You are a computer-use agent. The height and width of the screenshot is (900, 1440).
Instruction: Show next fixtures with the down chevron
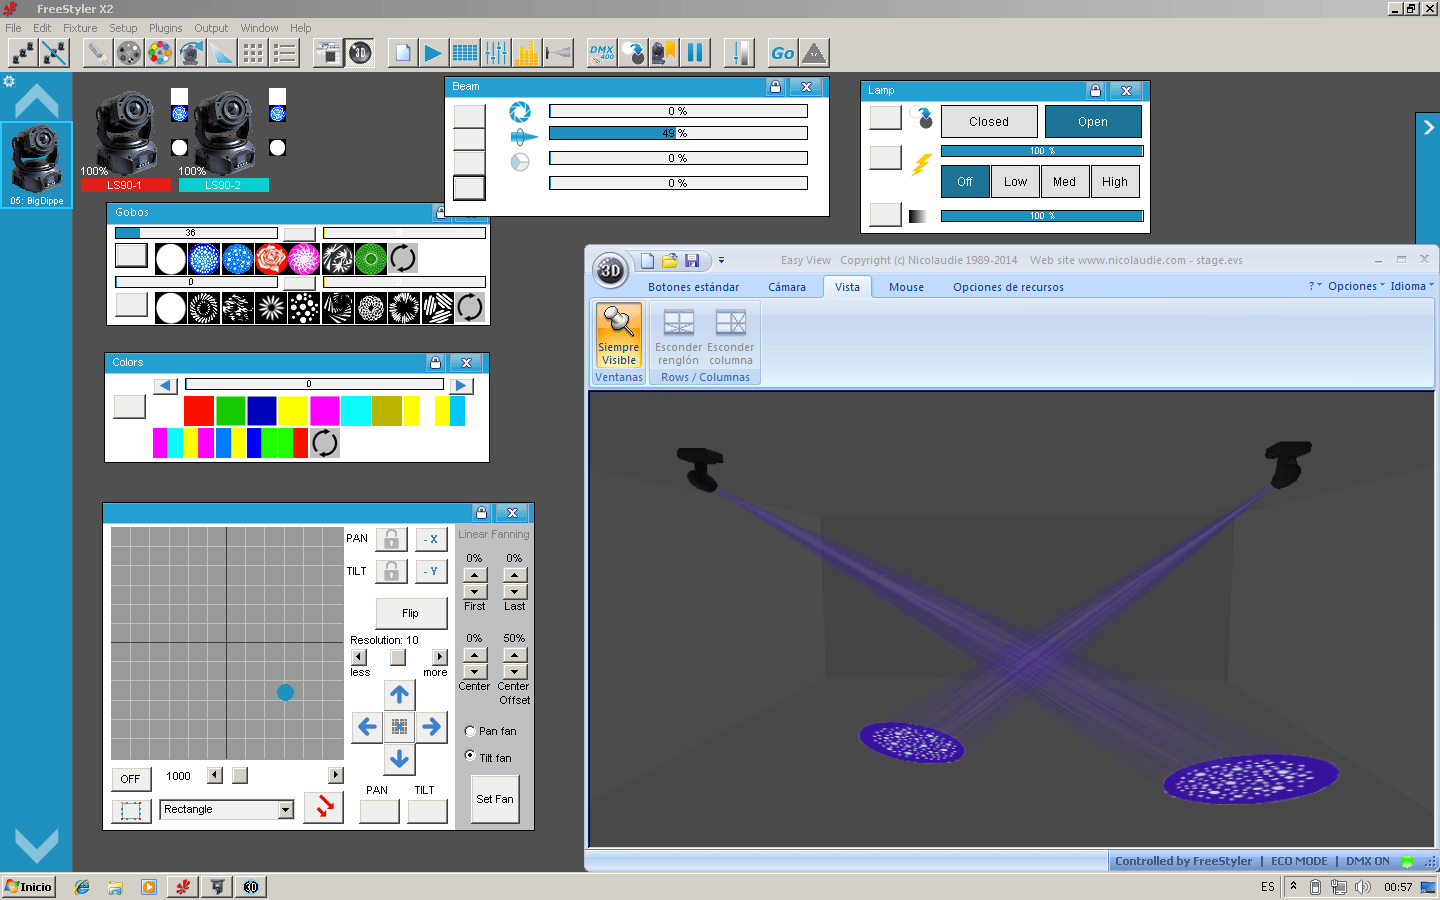click(37, 846)
